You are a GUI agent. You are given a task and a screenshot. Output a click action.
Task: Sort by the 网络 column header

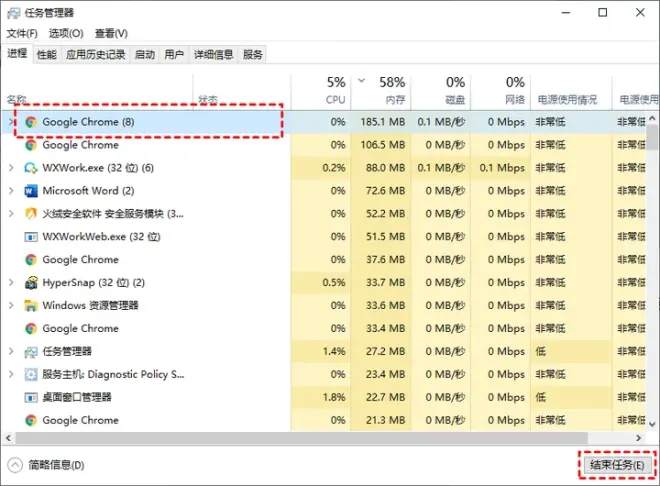click(x=501, y=91)
